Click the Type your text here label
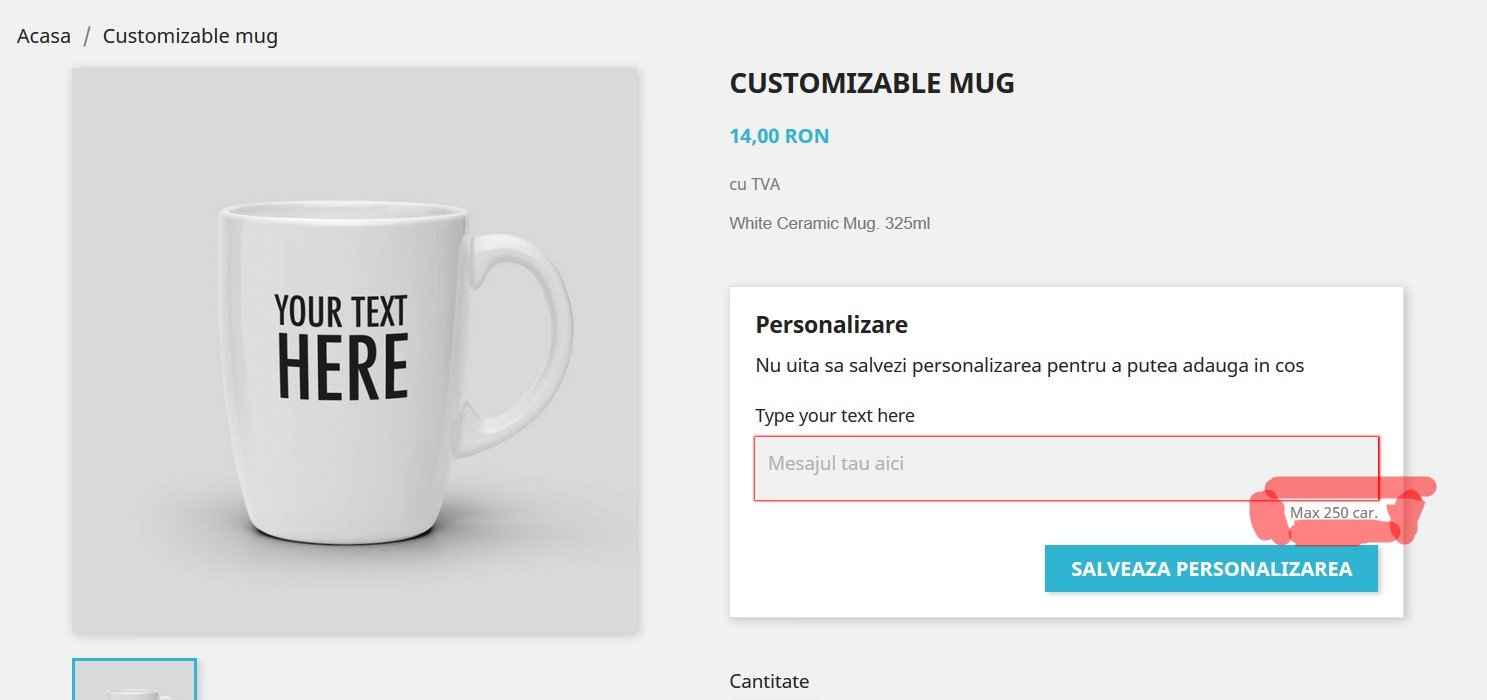 point(834,416)
